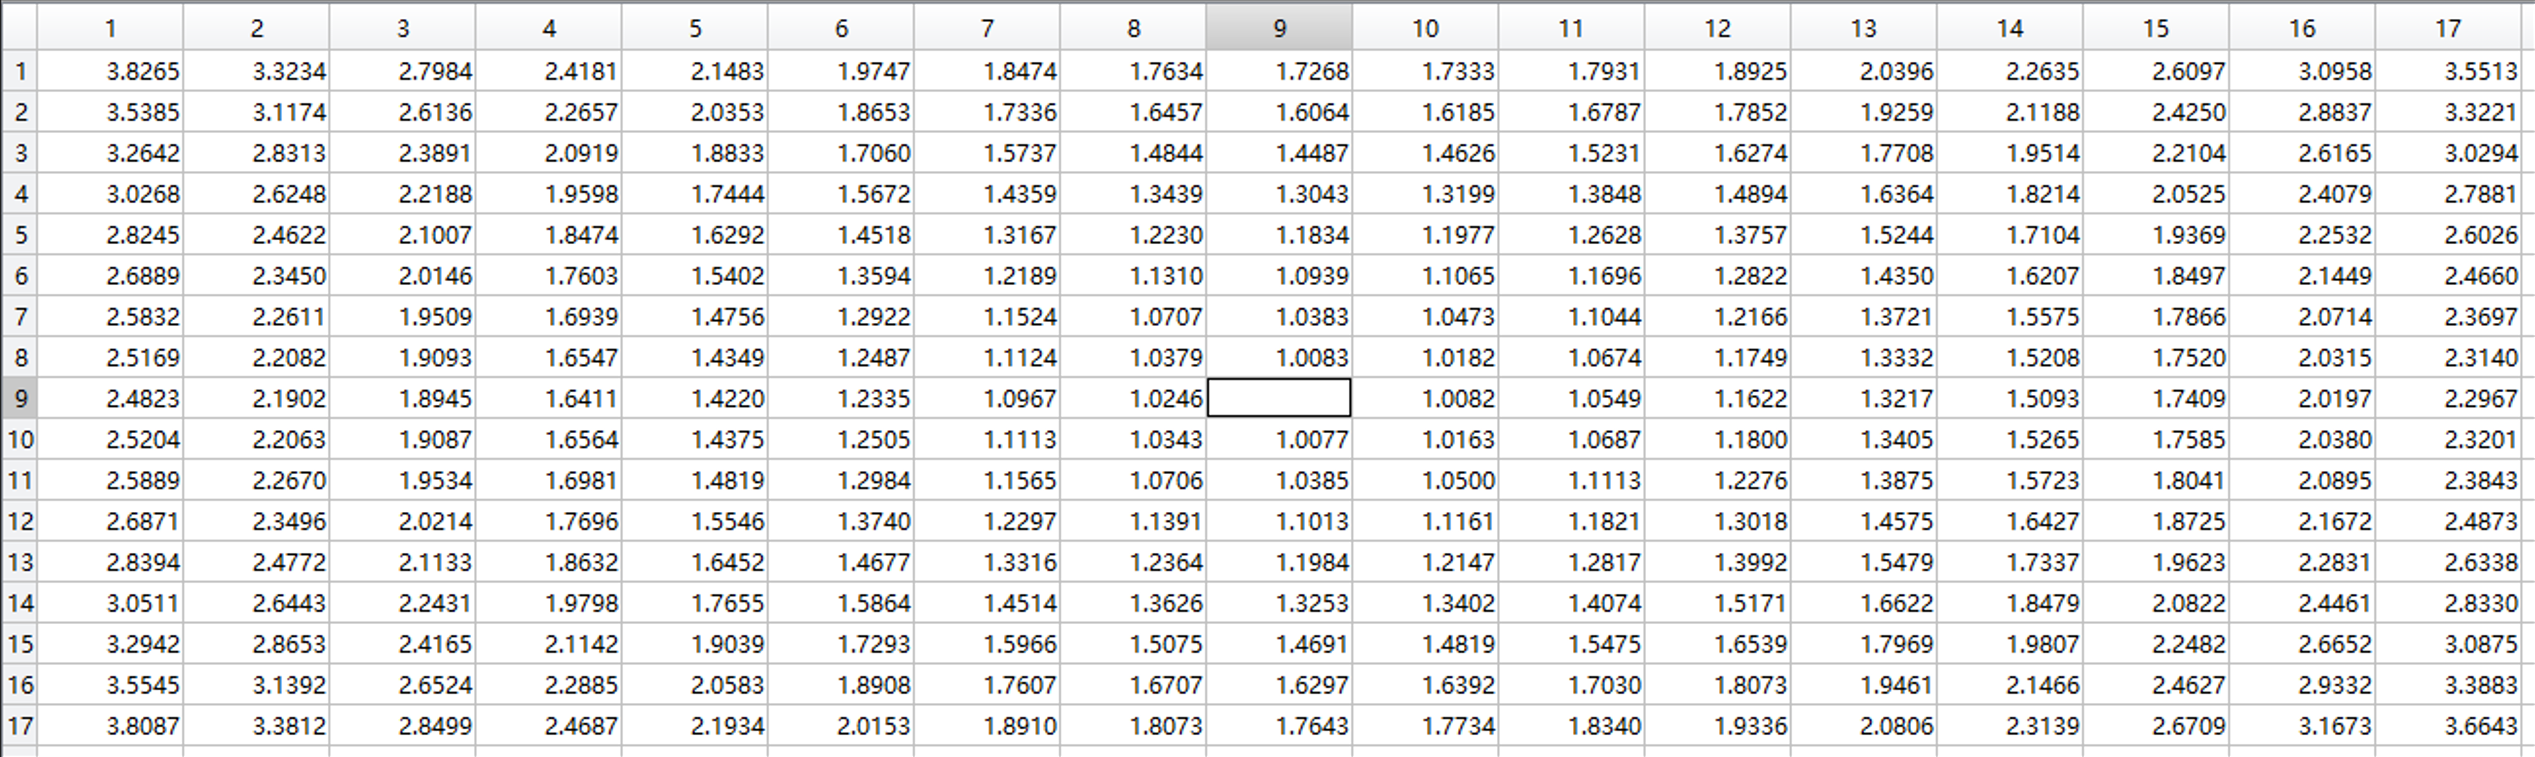Select the cell containing 3.6643
Screen dimensions: 2535x757
coord(2447,726)
